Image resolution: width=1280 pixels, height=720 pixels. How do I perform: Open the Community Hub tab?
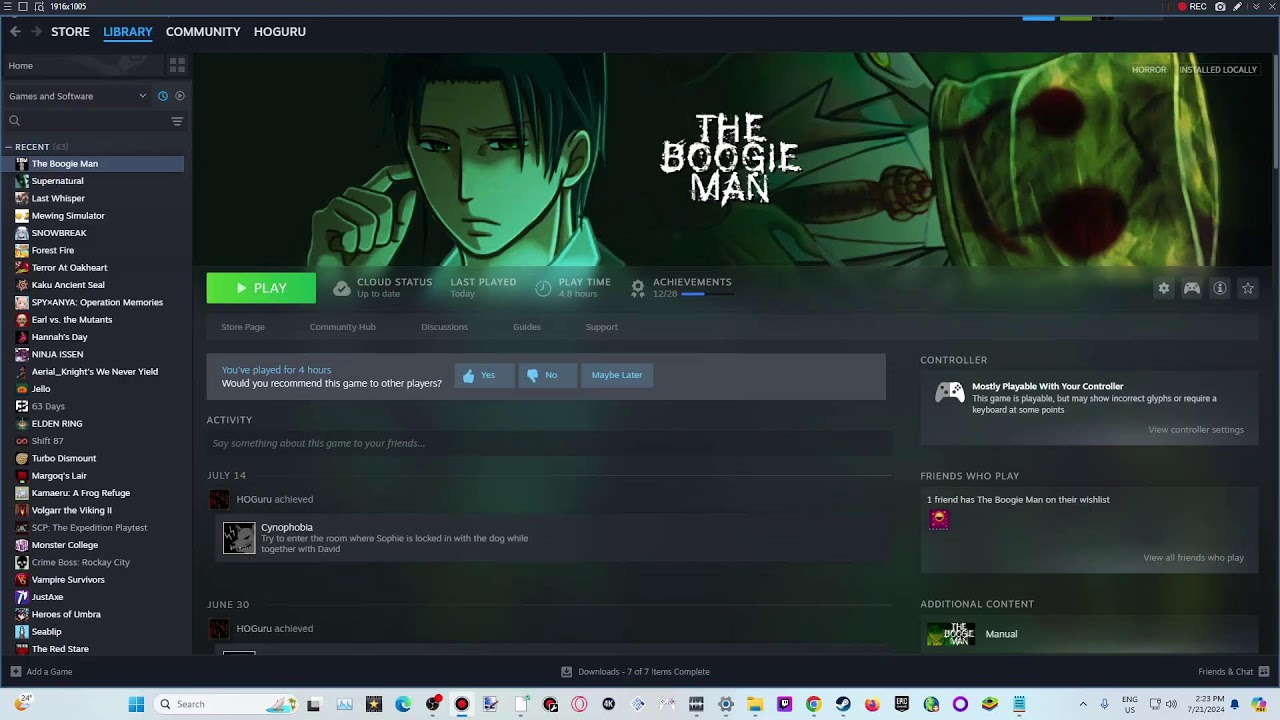(343, 327)
